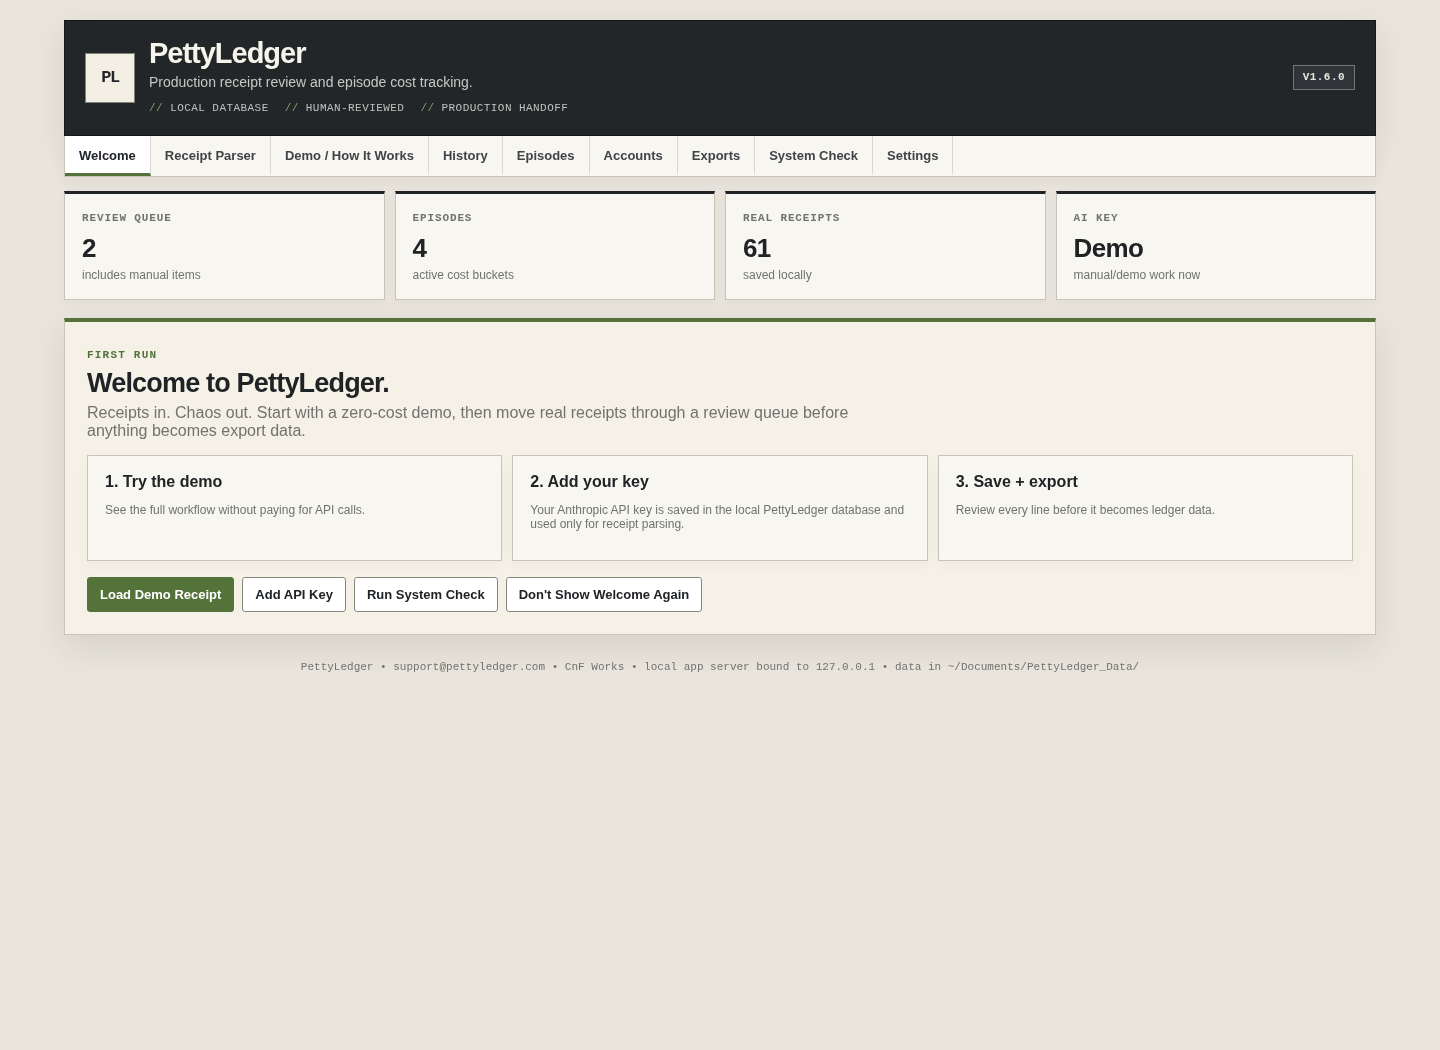Click Don't Show Welcome Again

tap(604, 594)
